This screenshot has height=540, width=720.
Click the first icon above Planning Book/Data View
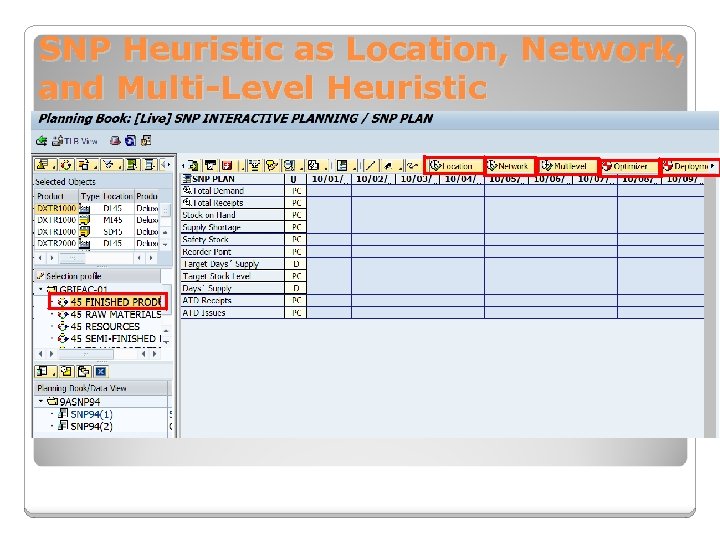tap(45, 371)
